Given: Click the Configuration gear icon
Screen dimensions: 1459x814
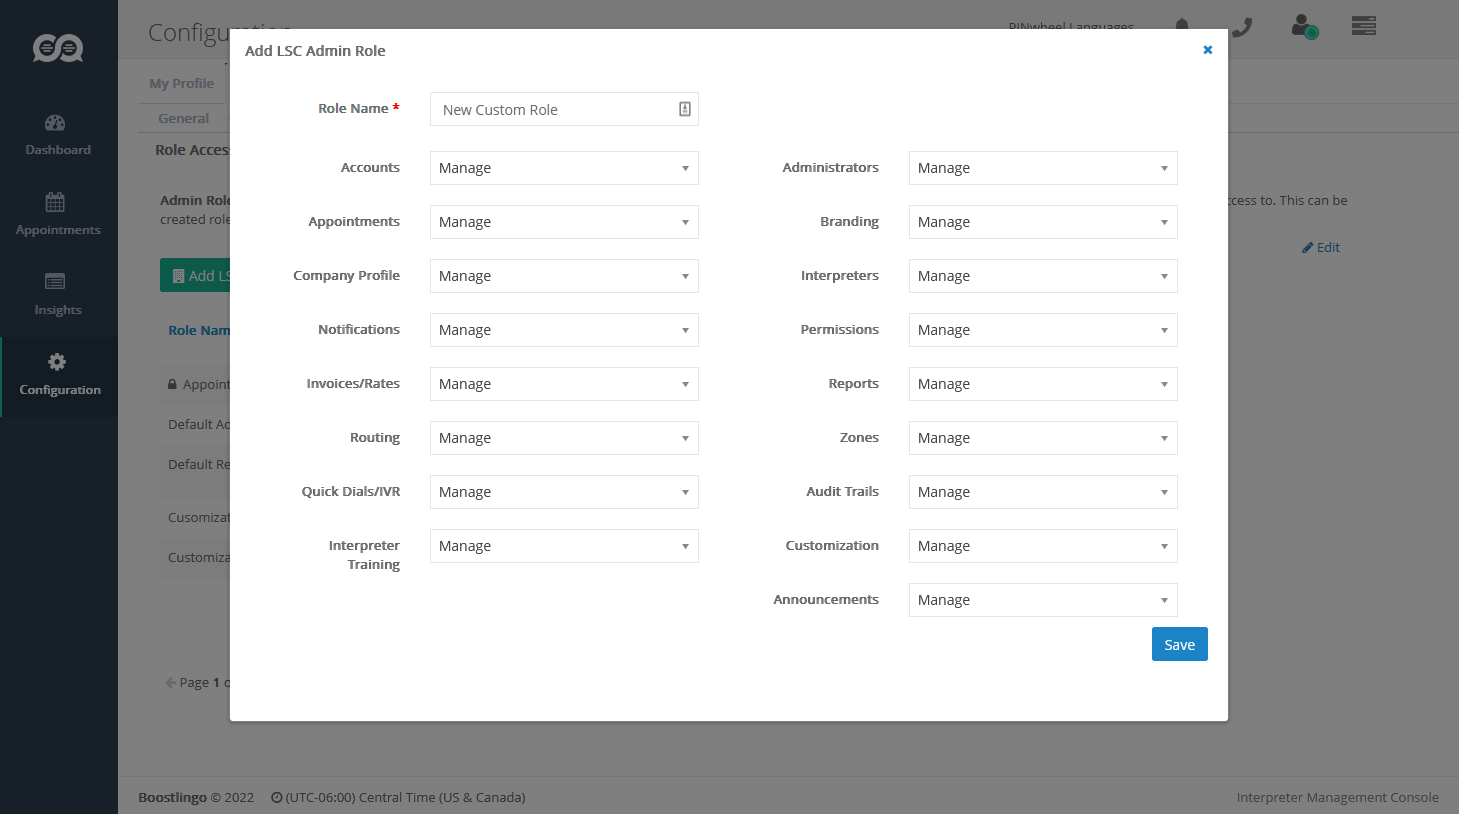Looking at the screenshot, I should tap(57, 362).
